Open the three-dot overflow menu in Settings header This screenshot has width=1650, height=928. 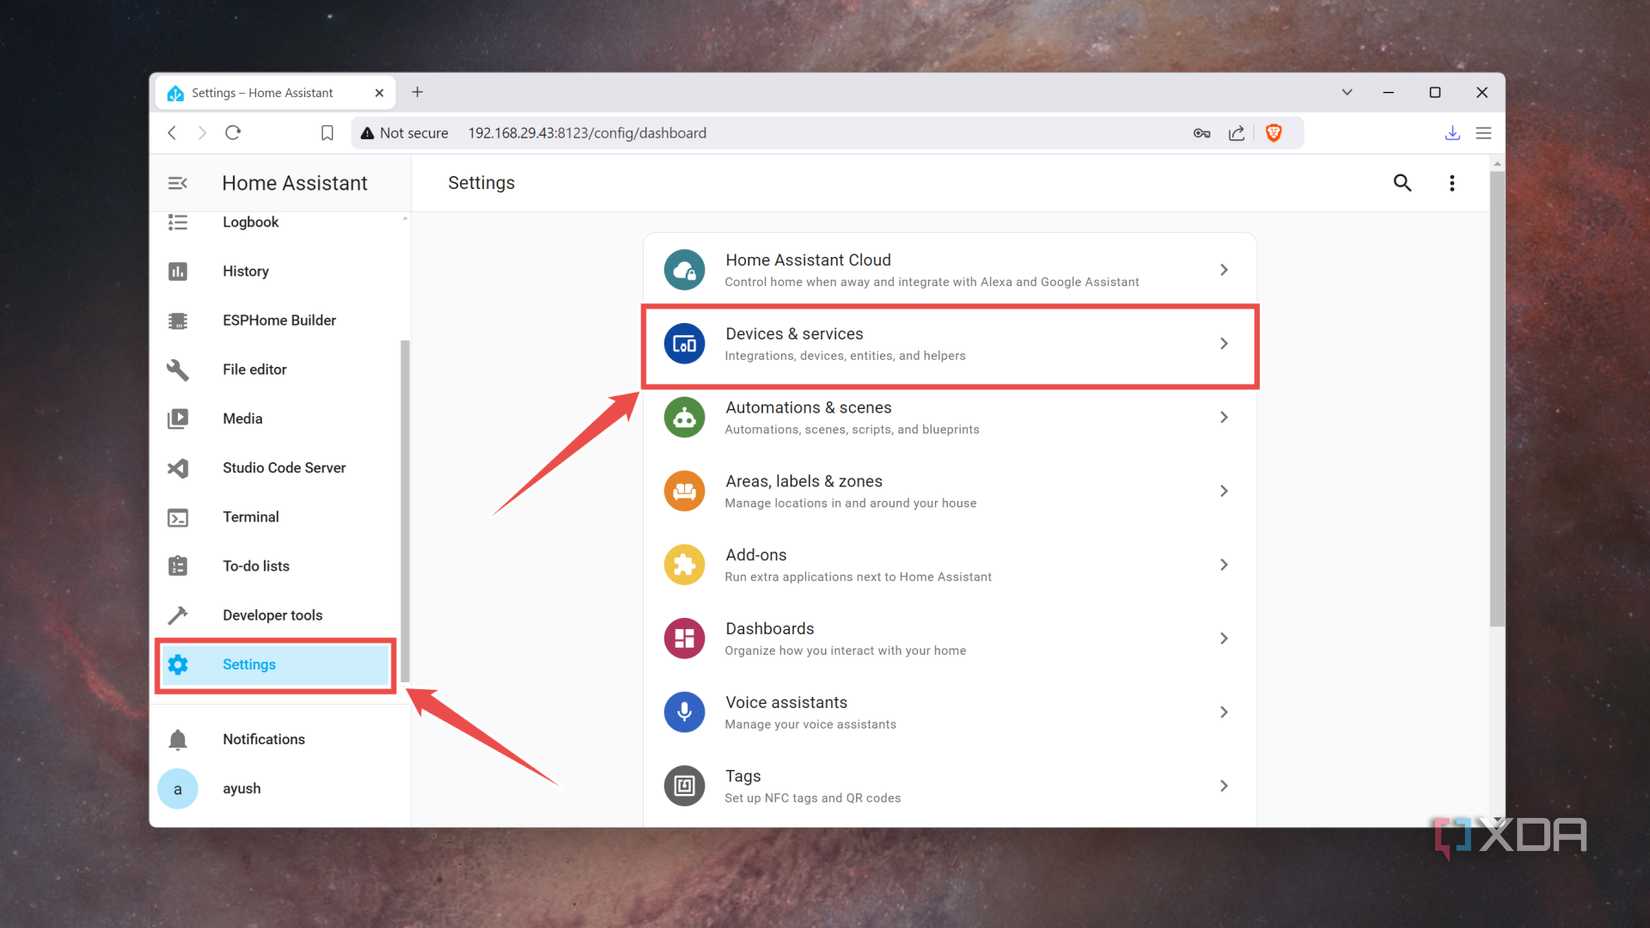[x=1452, y=183]
